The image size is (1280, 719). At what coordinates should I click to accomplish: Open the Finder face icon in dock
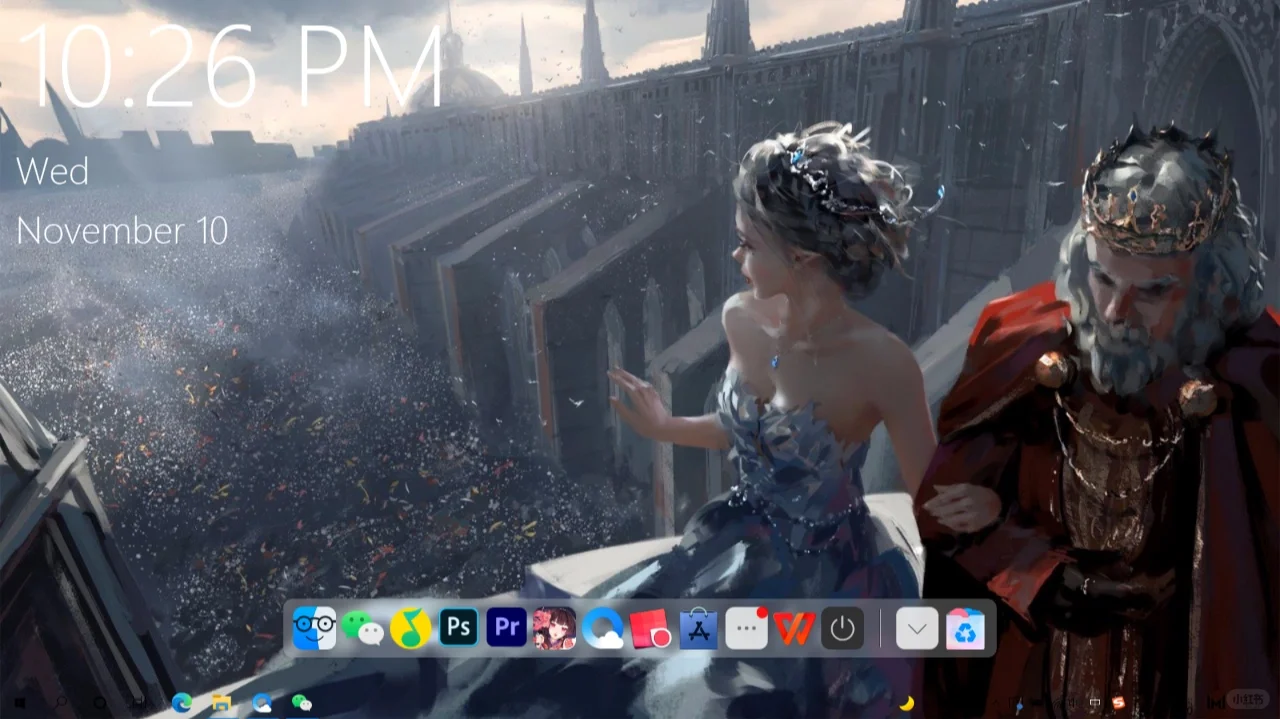[x=314, y=628]
